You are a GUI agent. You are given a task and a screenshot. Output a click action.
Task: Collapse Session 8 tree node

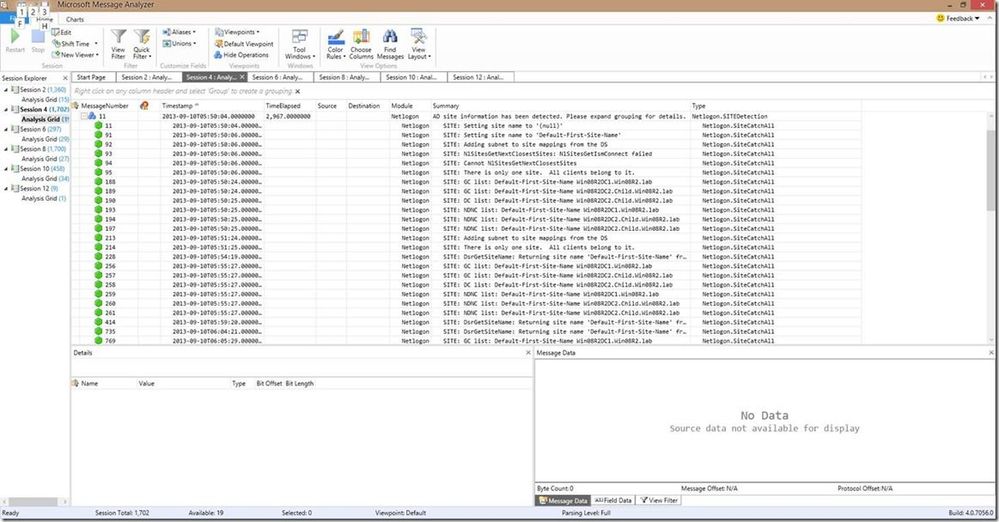[x=6, y=149]
